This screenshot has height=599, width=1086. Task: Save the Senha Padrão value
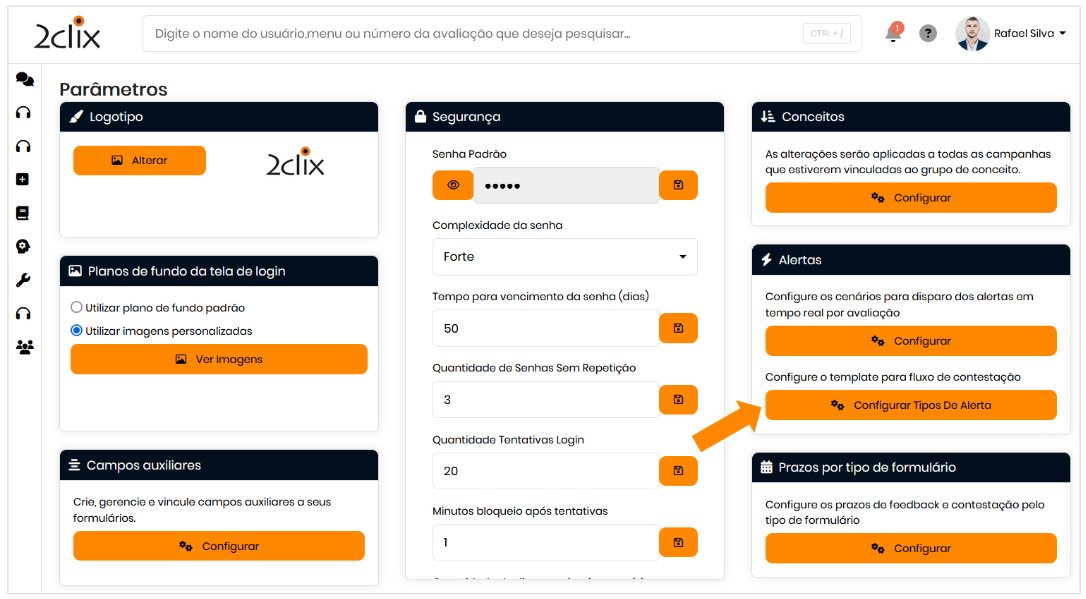tap(678, 185)
